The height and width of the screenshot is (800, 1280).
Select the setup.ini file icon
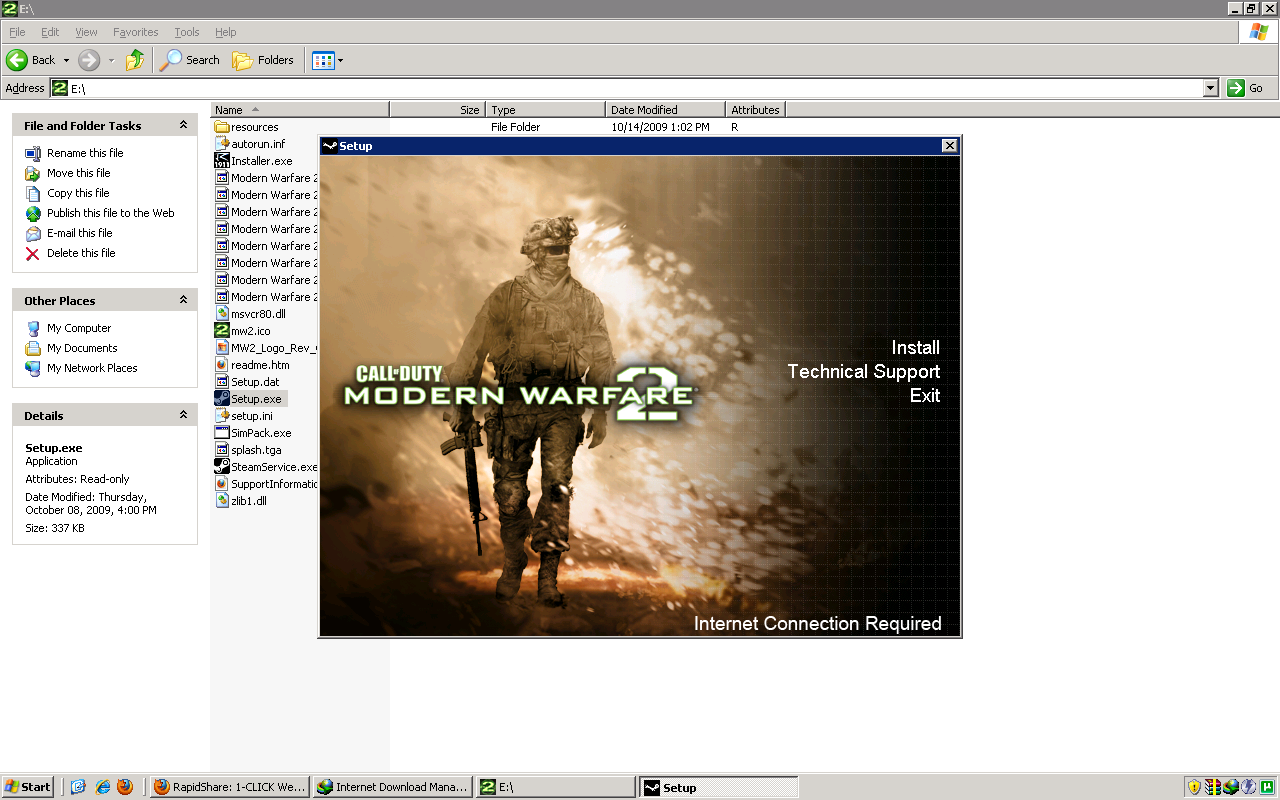(222, 416)
